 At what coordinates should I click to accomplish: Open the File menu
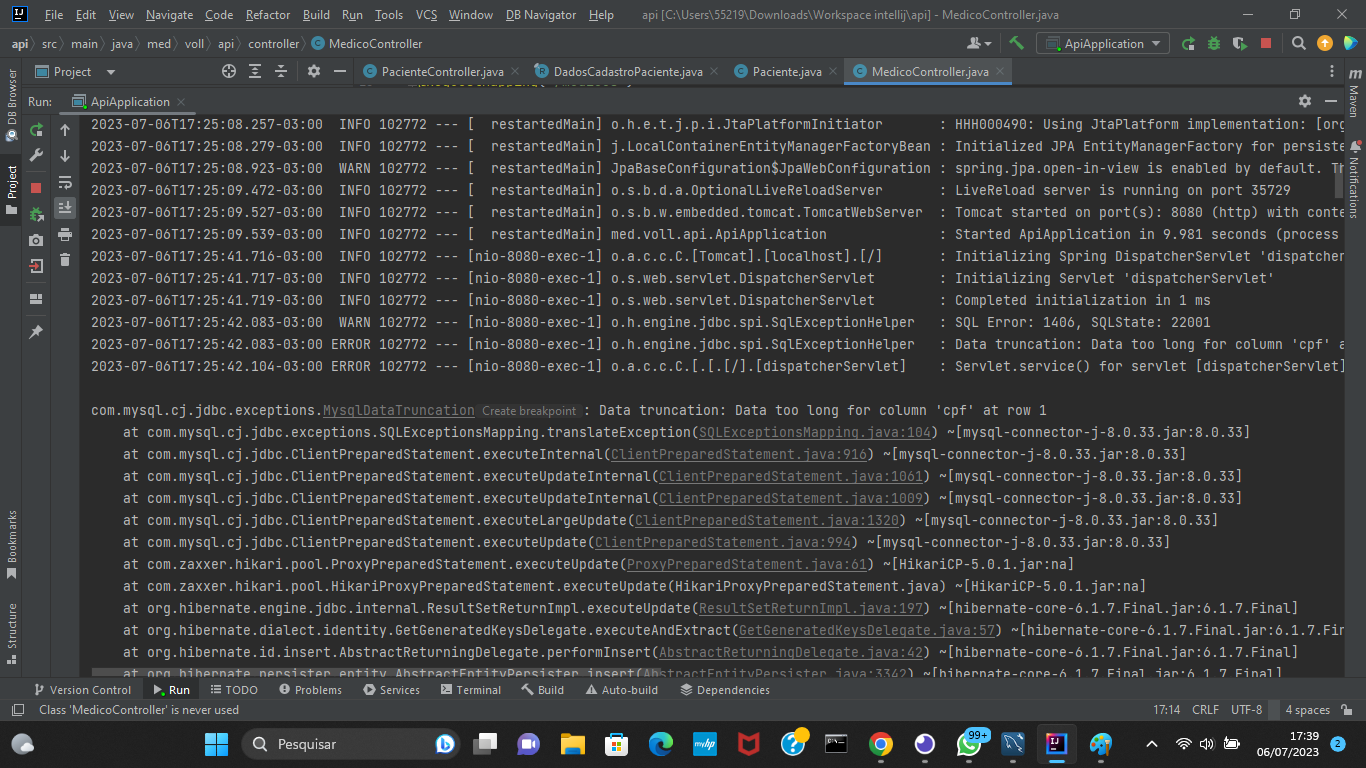pyautogui.click(x=54, y=15)
